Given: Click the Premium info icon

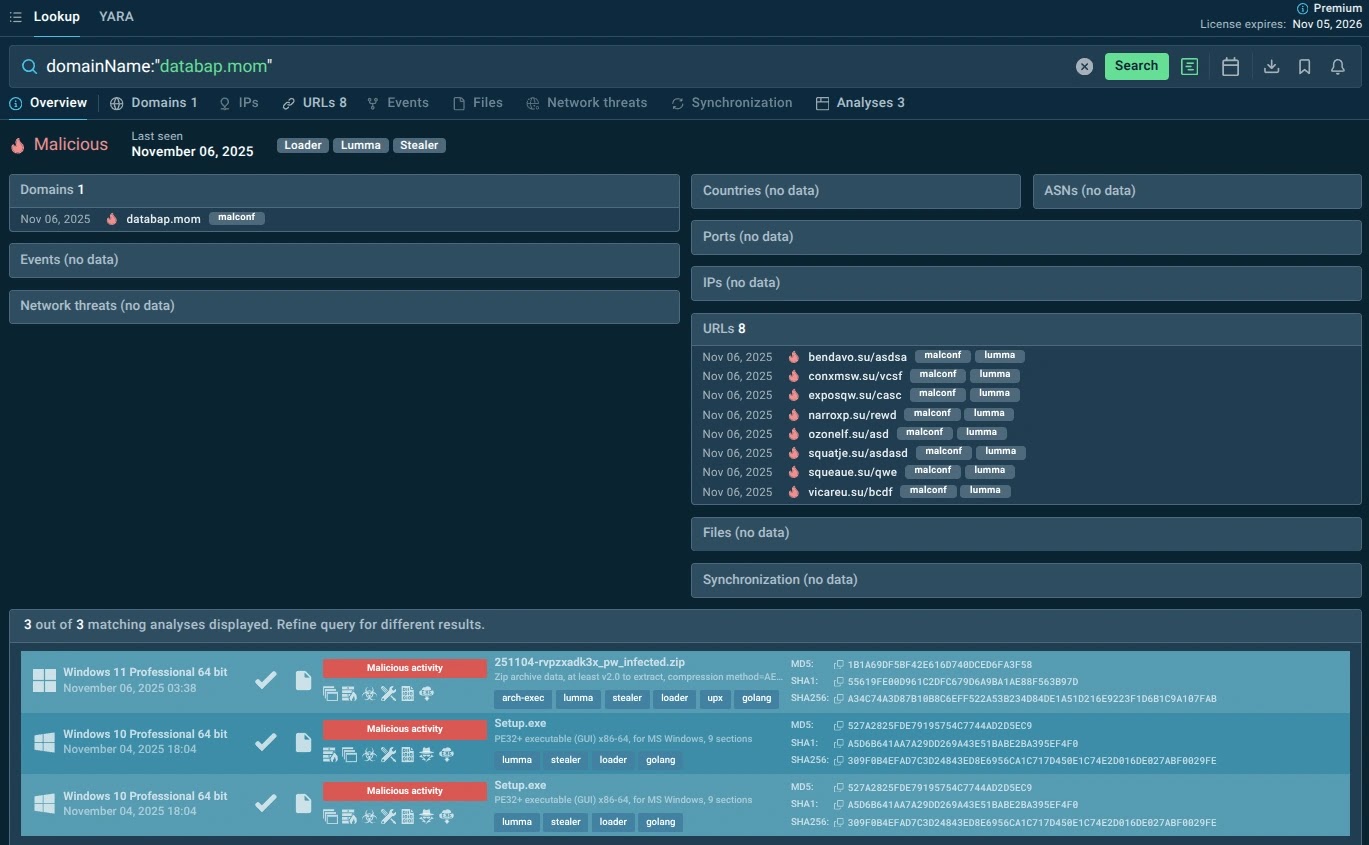Looking at the screenshot, I should (1302, 8).
